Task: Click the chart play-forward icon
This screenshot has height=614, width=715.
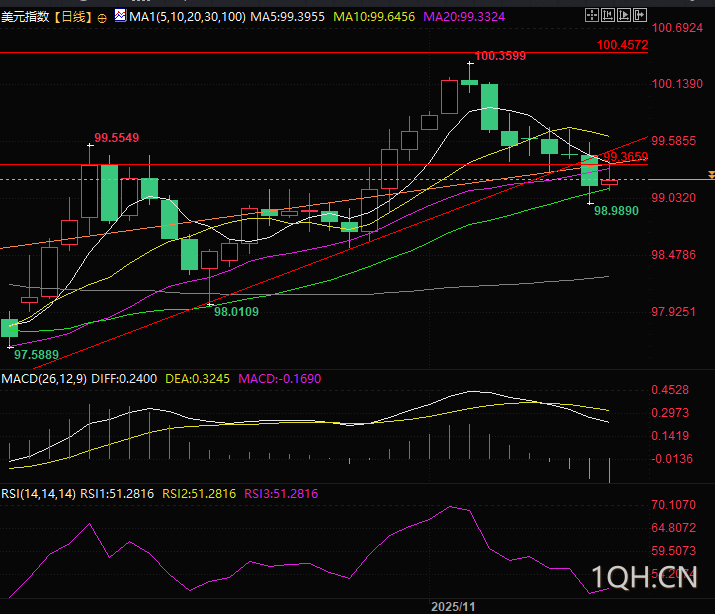Action: (x=623, y=15)
